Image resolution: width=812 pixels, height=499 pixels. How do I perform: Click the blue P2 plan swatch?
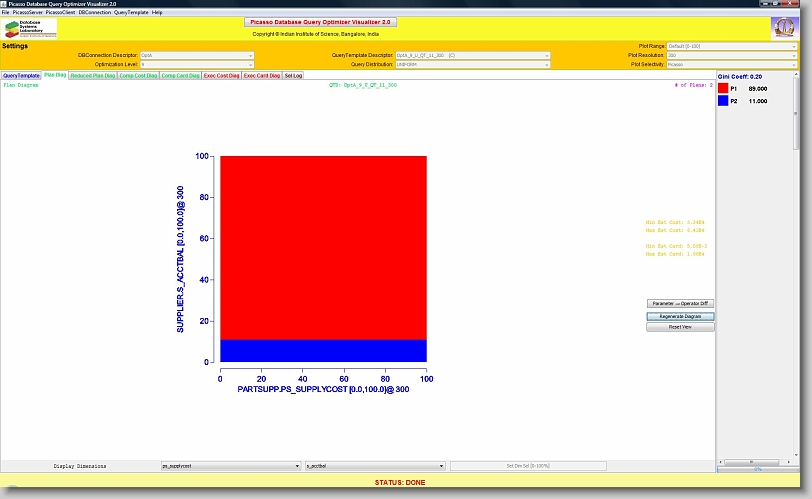click(x=723, y=101)
